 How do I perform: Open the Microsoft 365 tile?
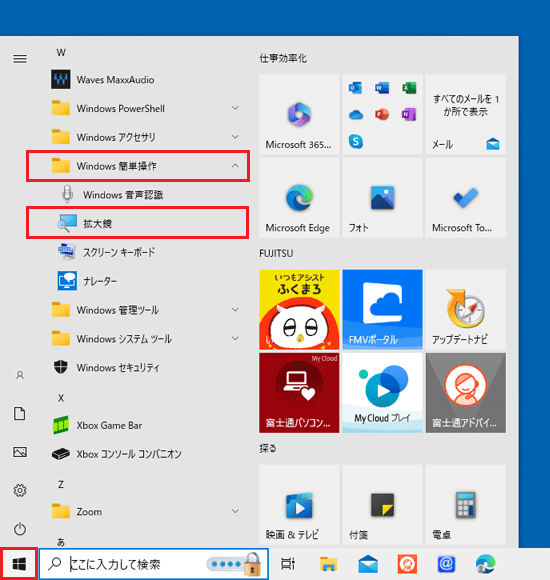pyautogui.click(x=299, y=114)
